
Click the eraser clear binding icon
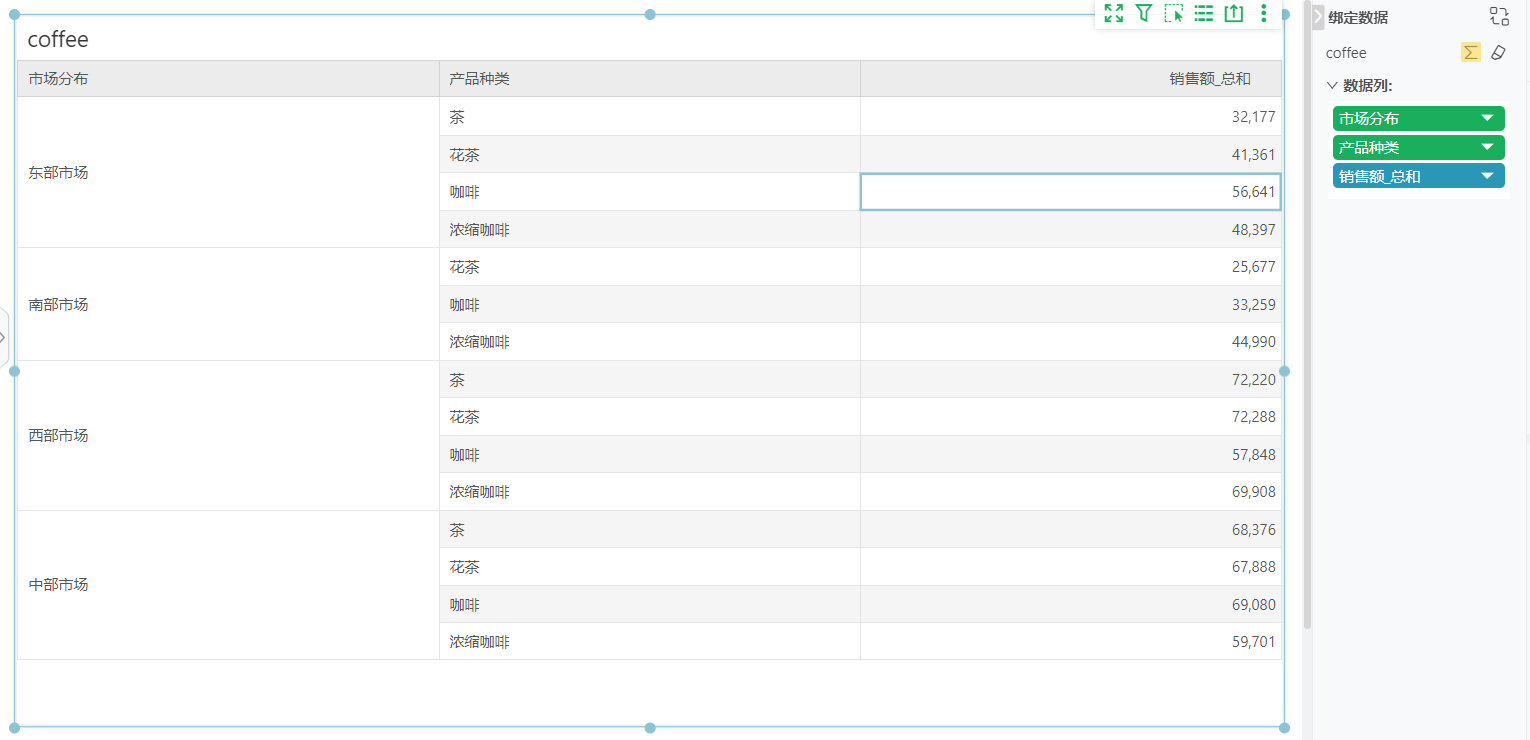[x=1497, y=52]
